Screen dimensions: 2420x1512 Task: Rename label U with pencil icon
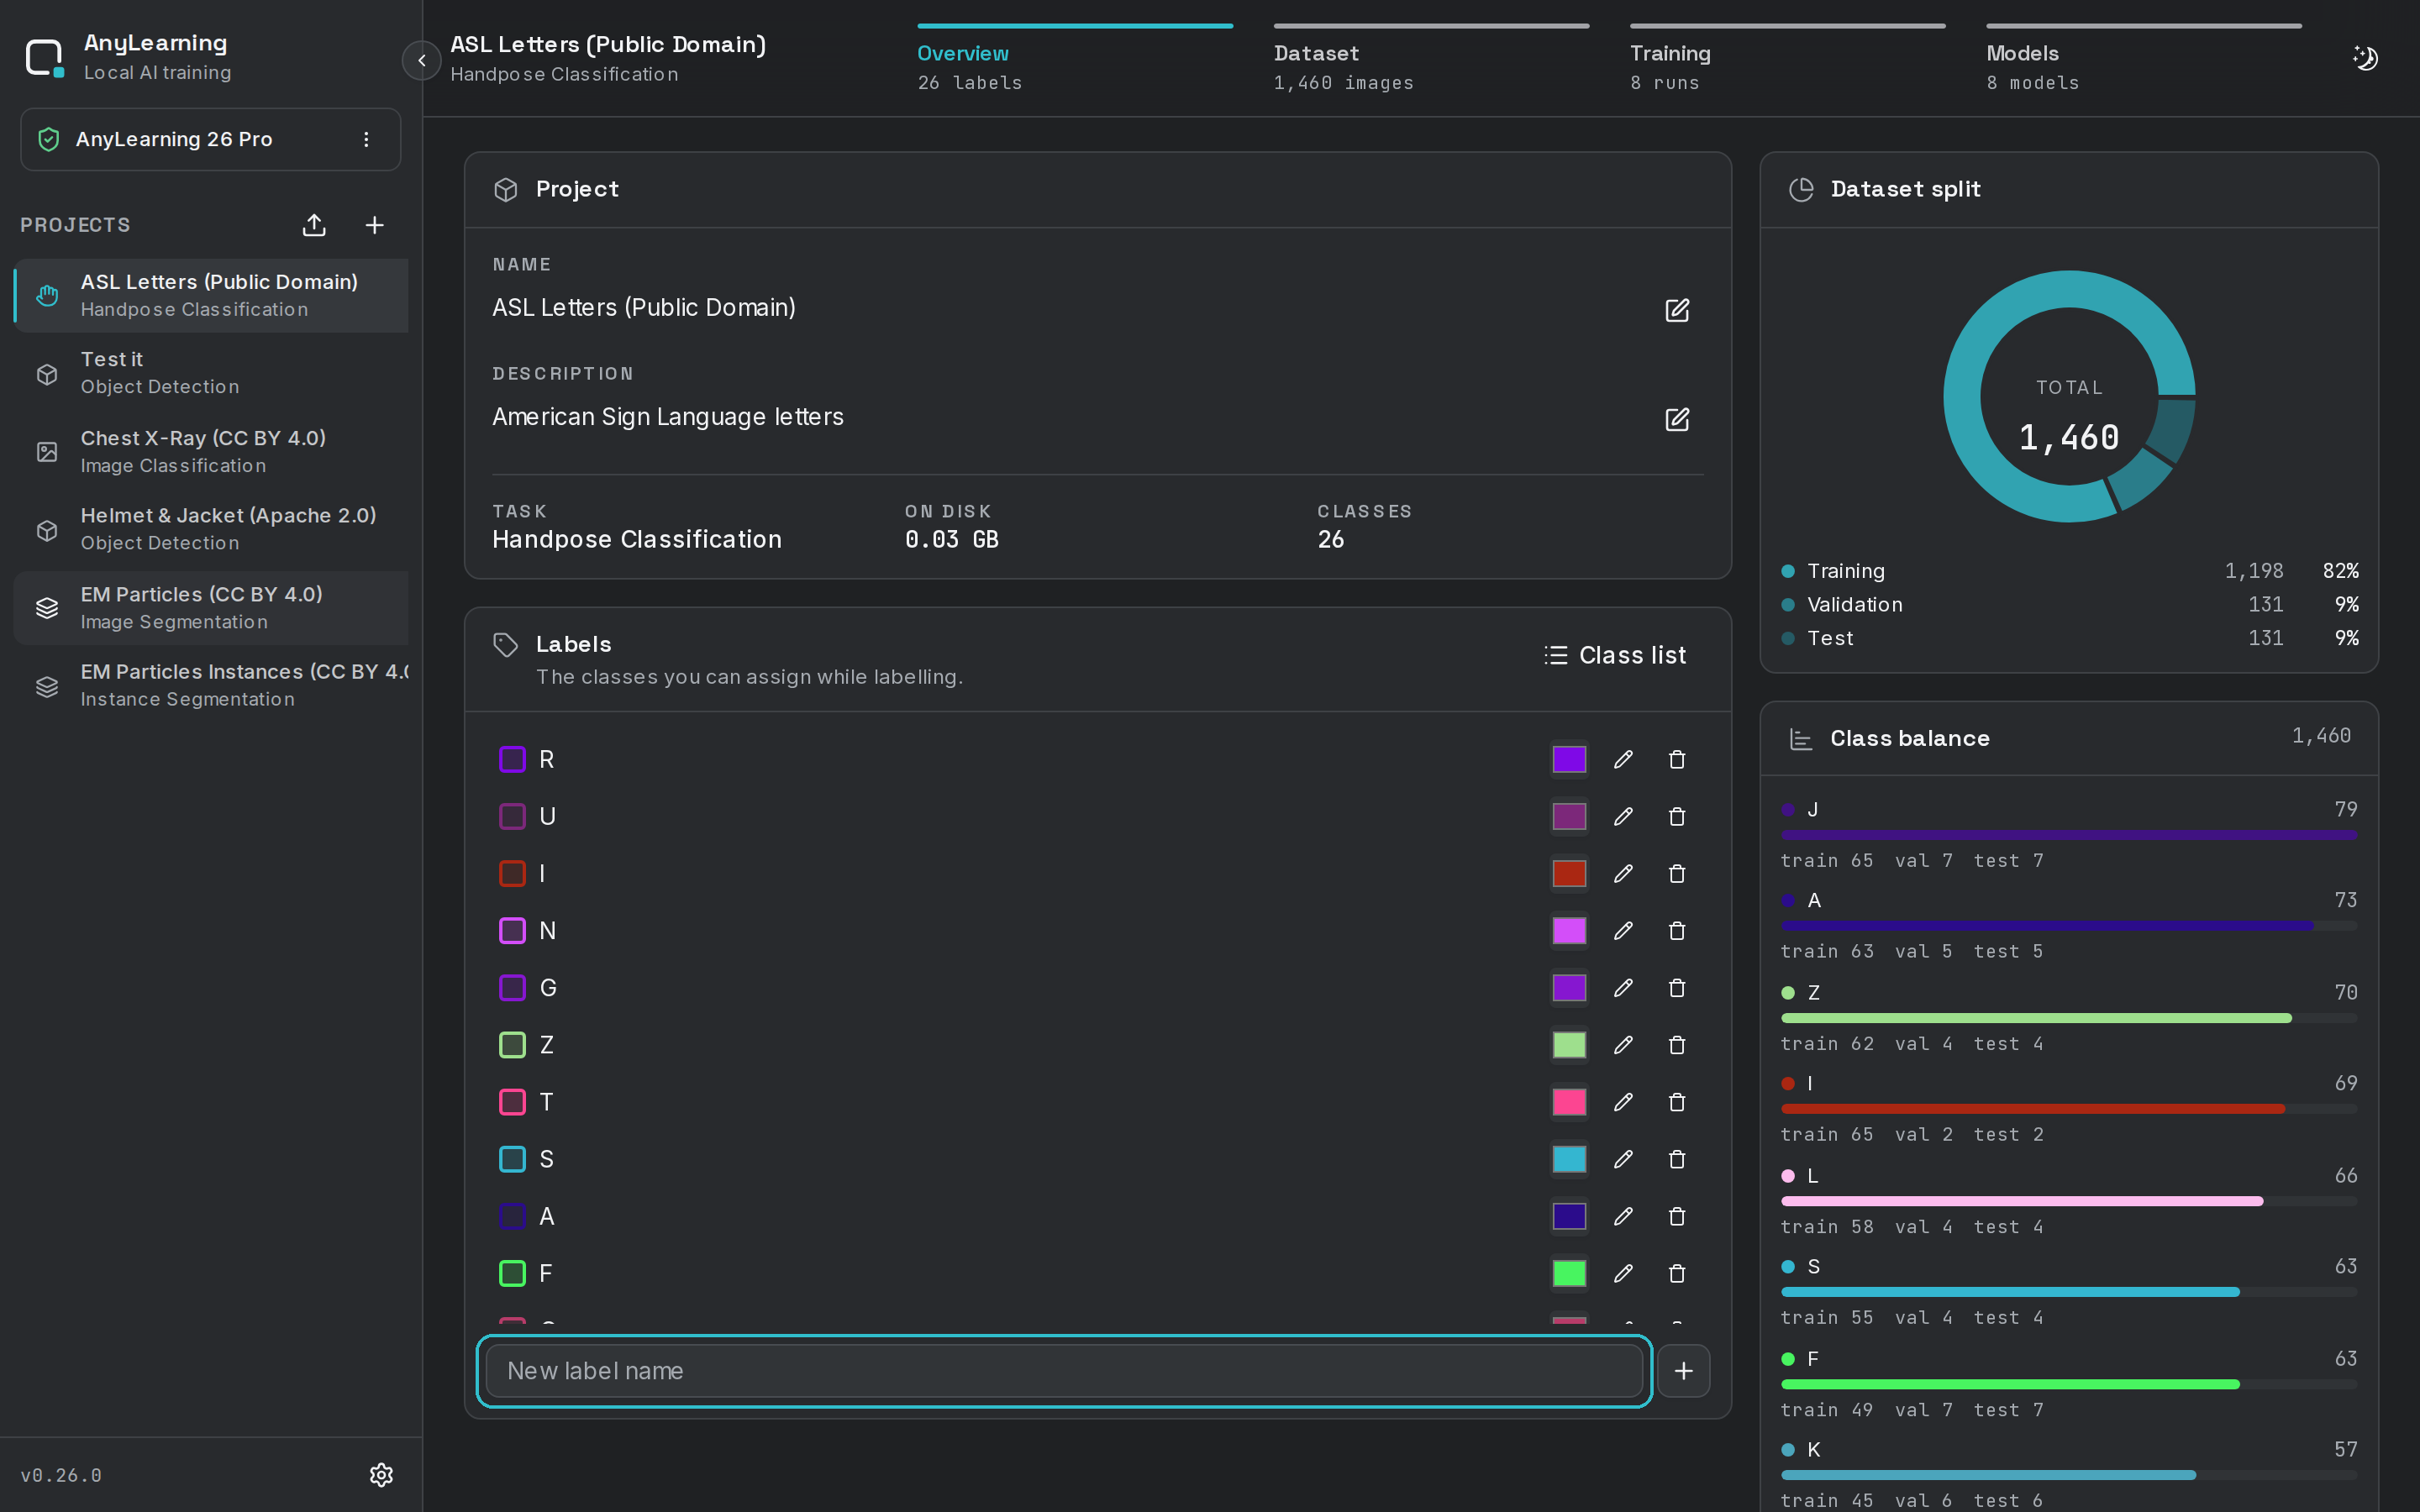click(x=1623, y=817)
